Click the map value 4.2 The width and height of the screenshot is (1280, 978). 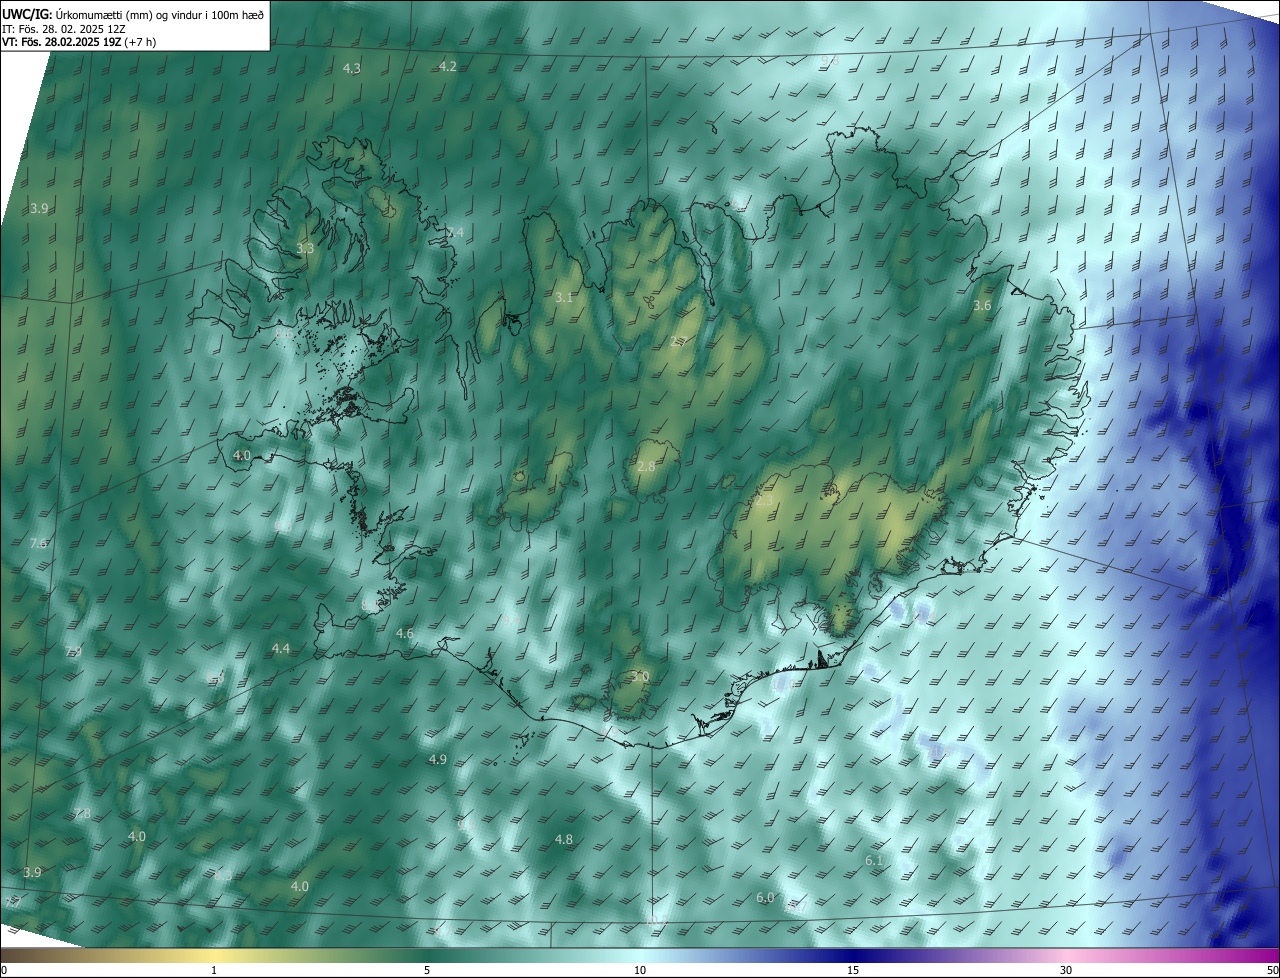tap(448, 66)
